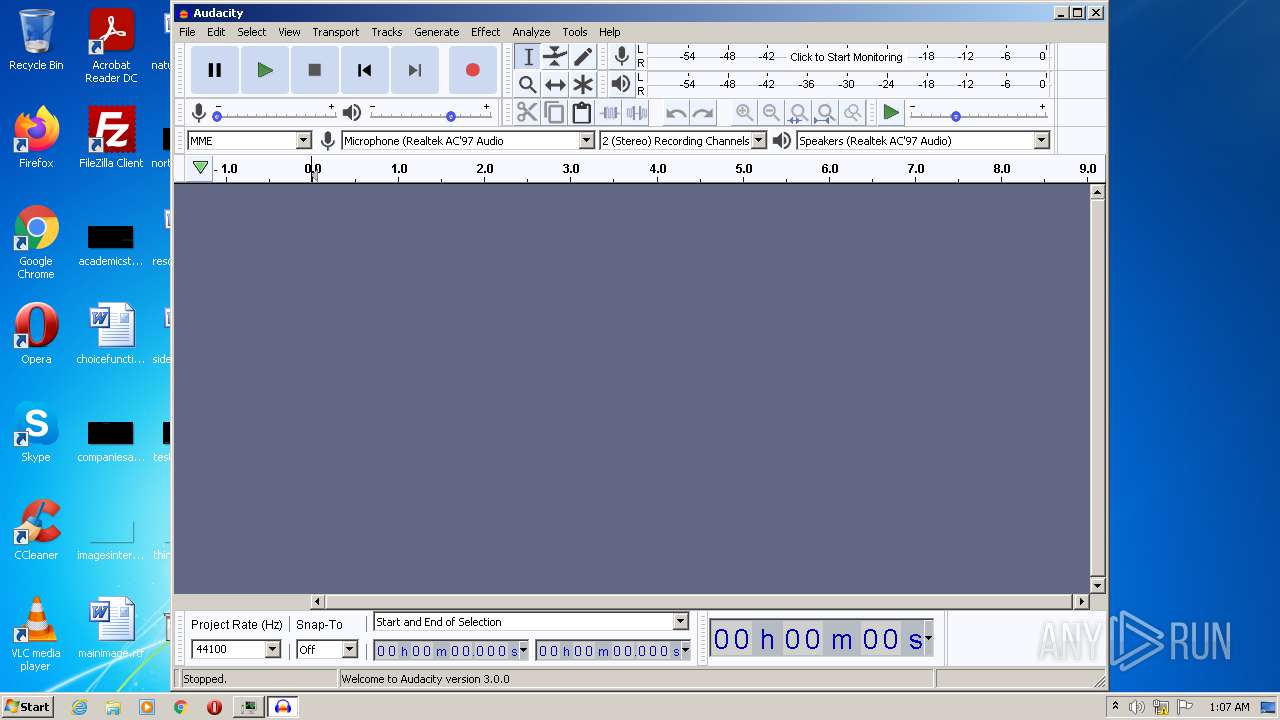
Task: Click the record meter microphone icon
Action: (621, 56)
